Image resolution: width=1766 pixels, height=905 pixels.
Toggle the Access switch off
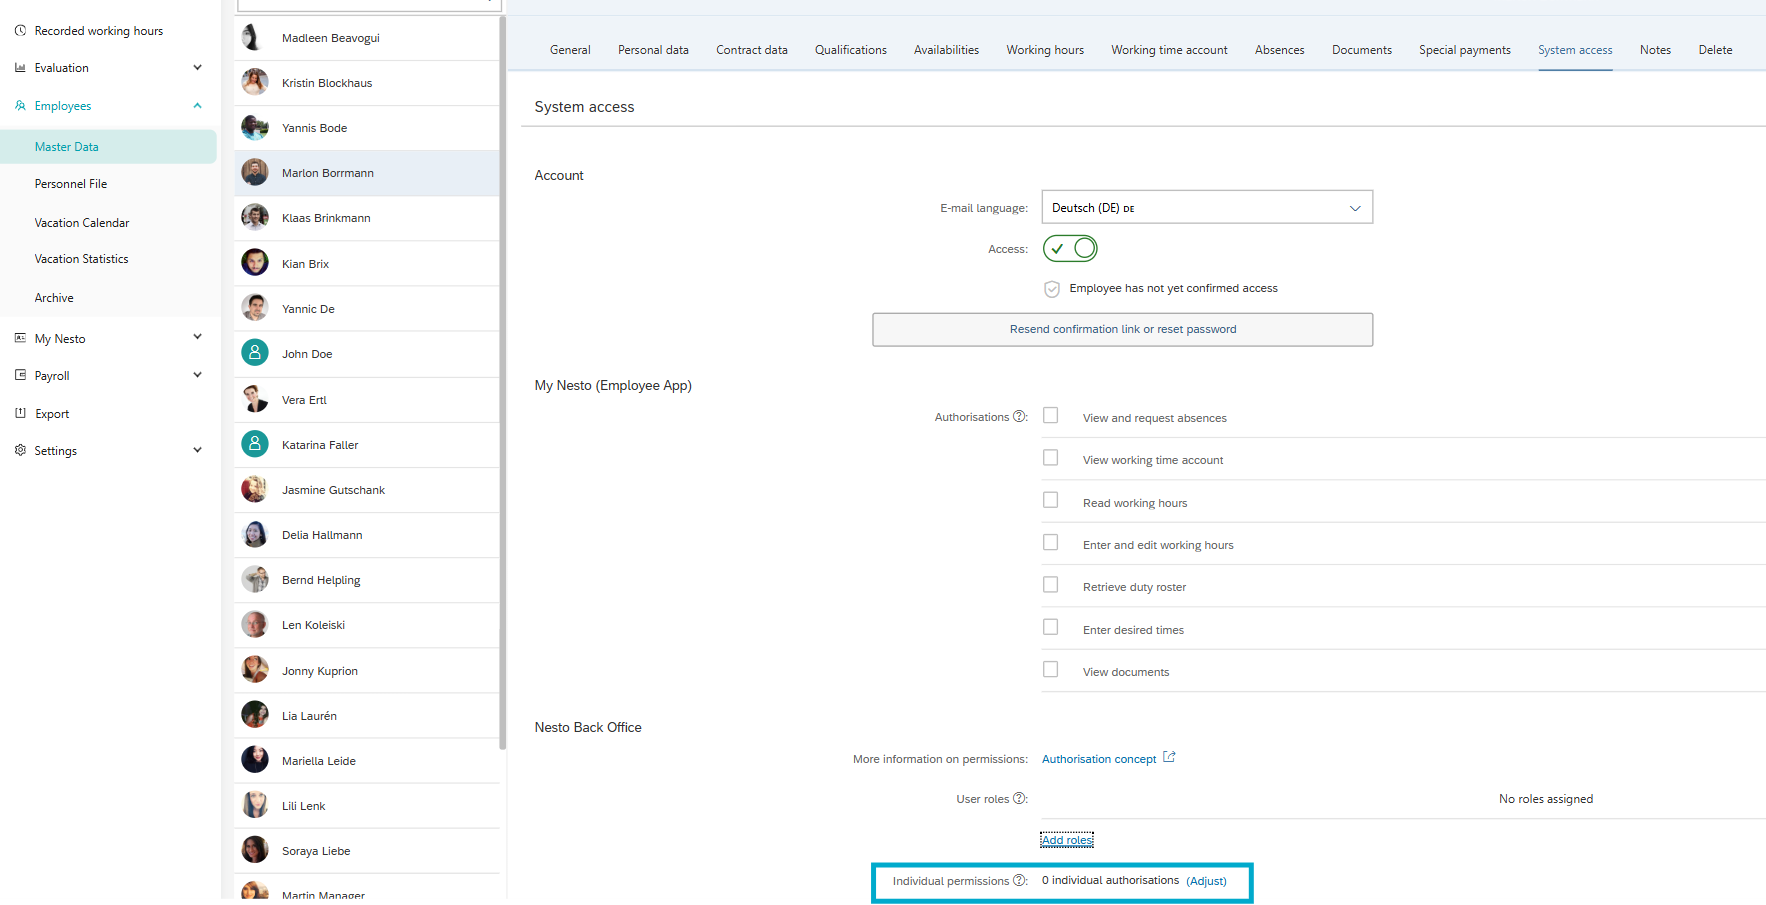(1069, 249)
